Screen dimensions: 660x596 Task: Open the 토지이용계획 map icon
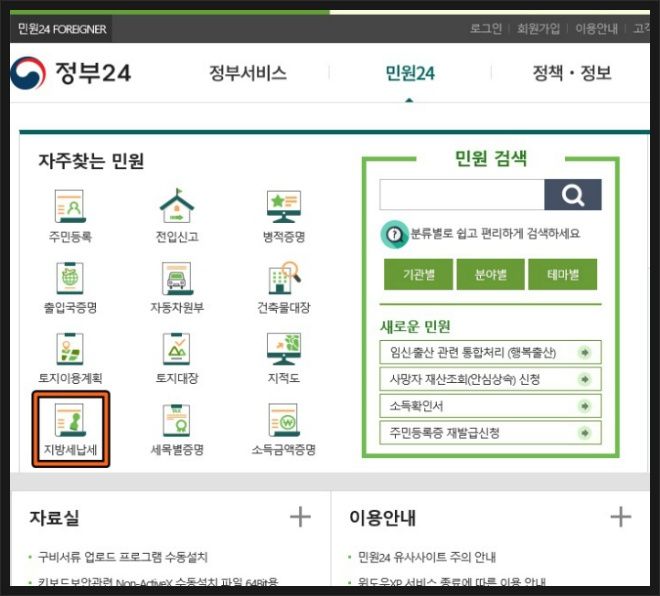pos(70,349)
